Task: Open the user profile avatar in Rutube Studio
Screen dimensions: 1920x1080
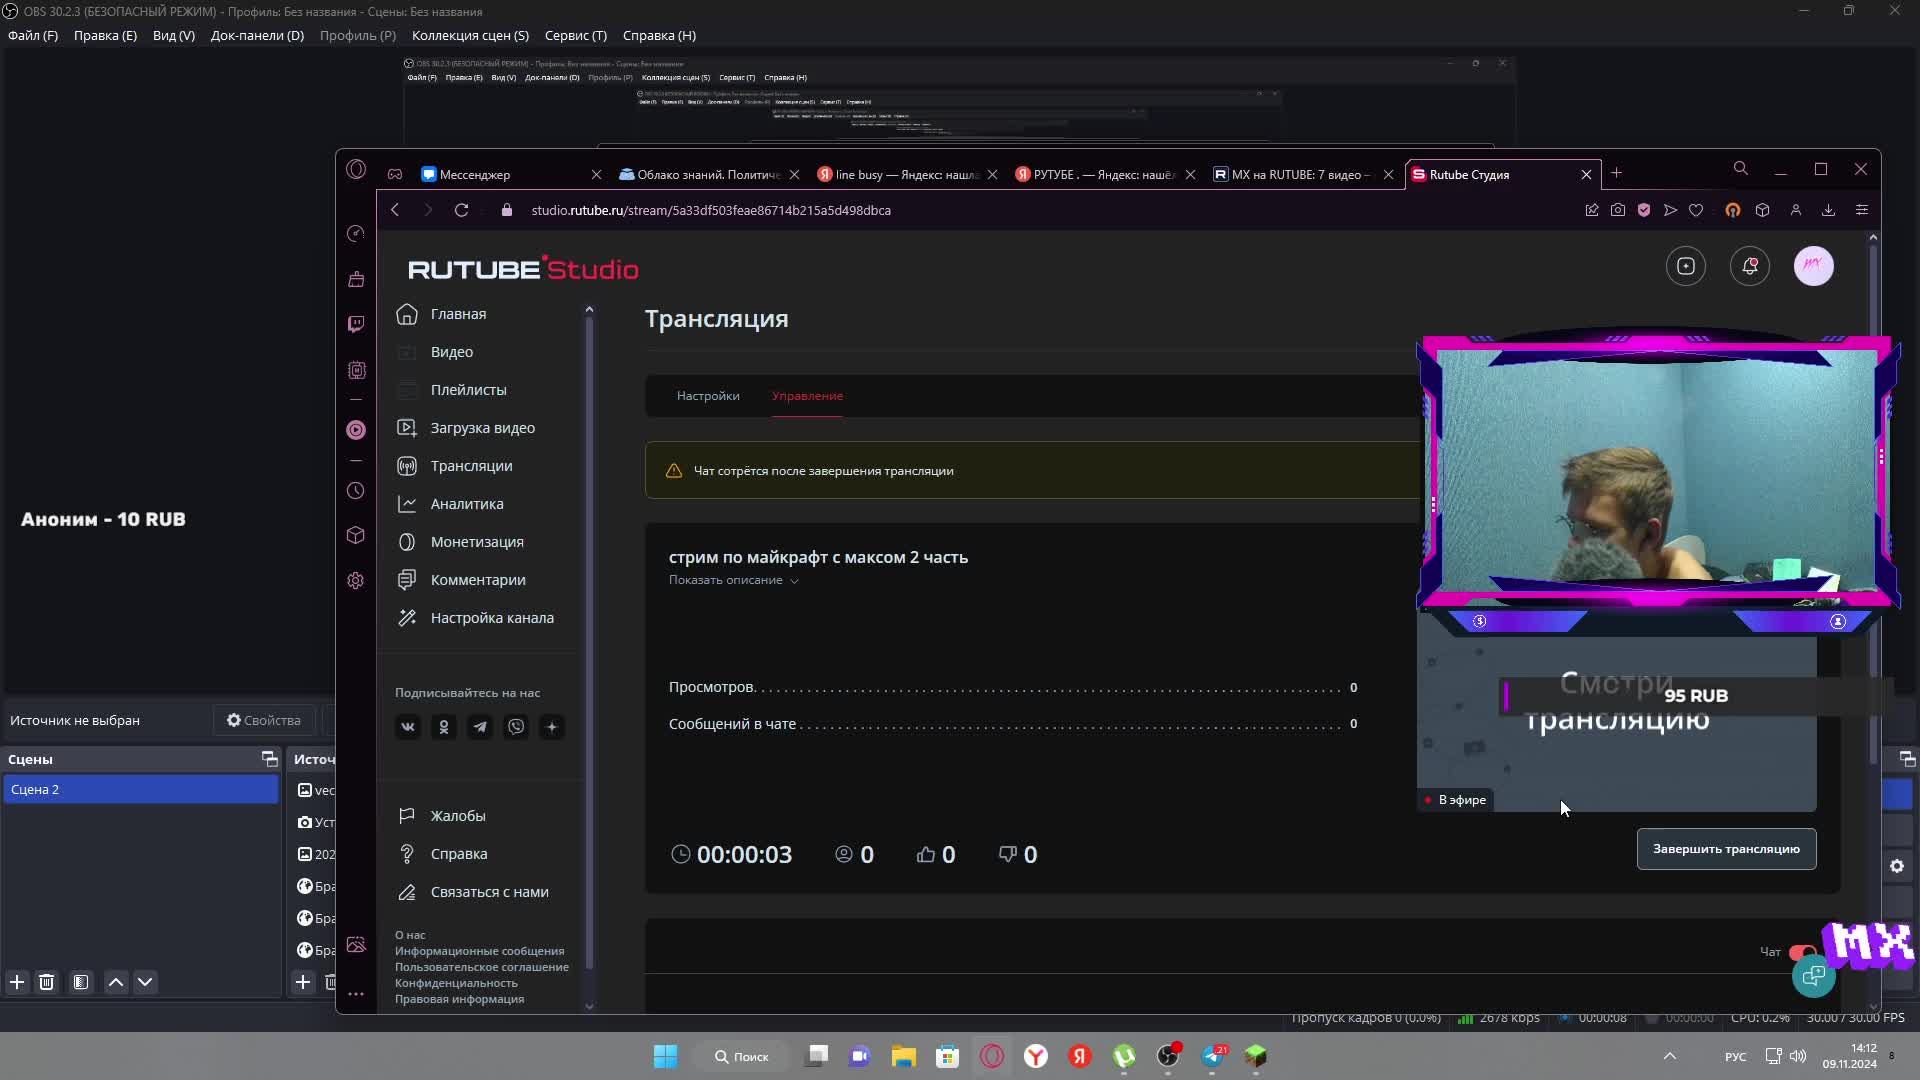Action: [1814, 266]
